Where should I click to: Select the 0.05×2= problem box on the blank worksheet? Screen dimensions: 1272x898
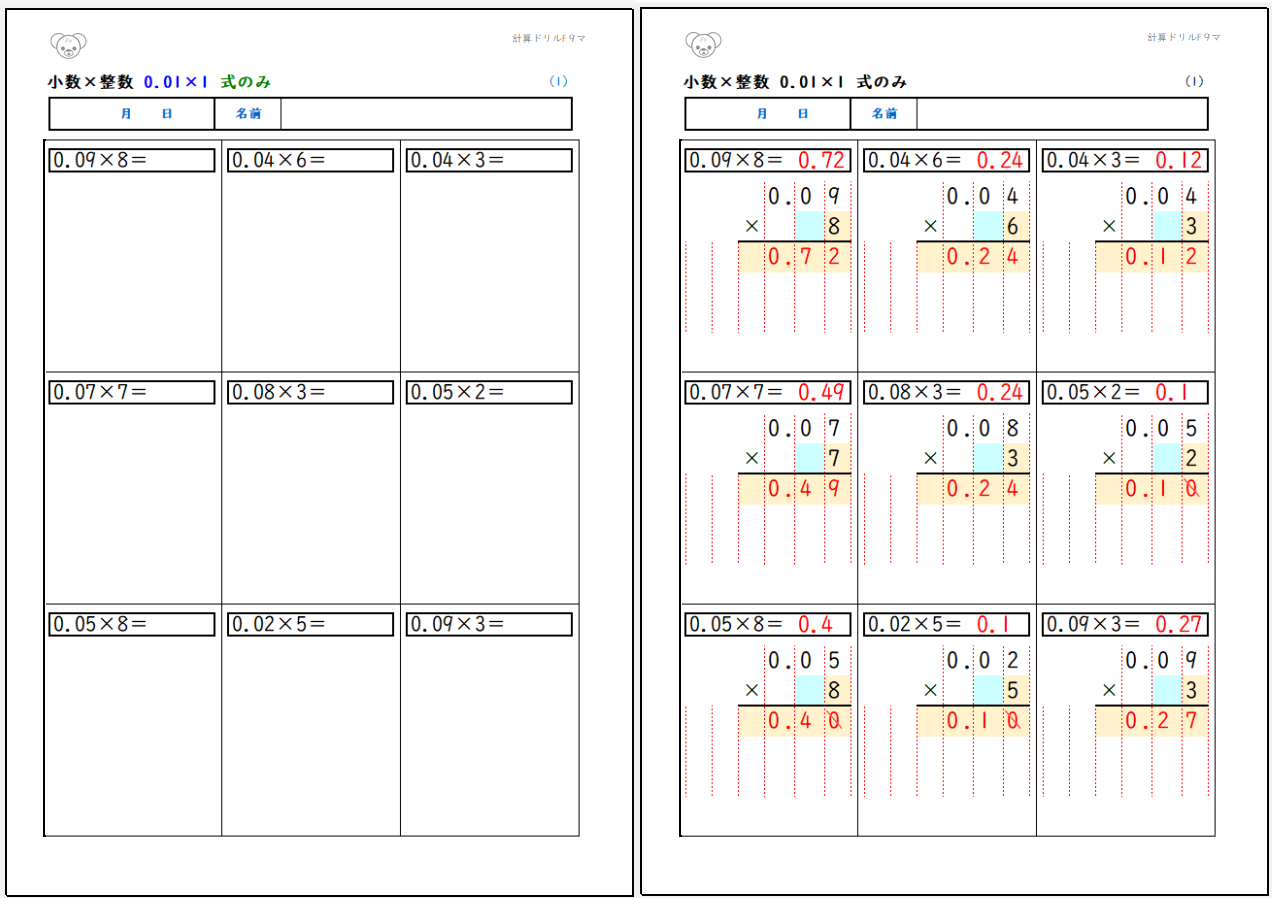(x=489, y=392)
